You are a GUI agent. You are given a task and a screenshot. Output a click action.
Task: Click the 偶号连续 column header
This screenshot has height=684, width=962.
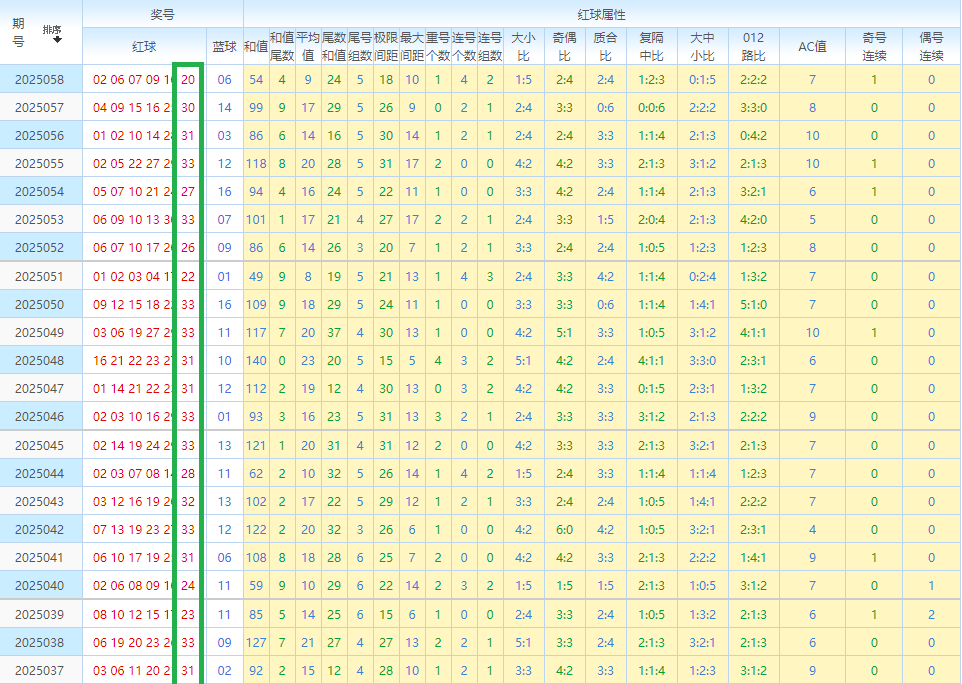[931, 46]
